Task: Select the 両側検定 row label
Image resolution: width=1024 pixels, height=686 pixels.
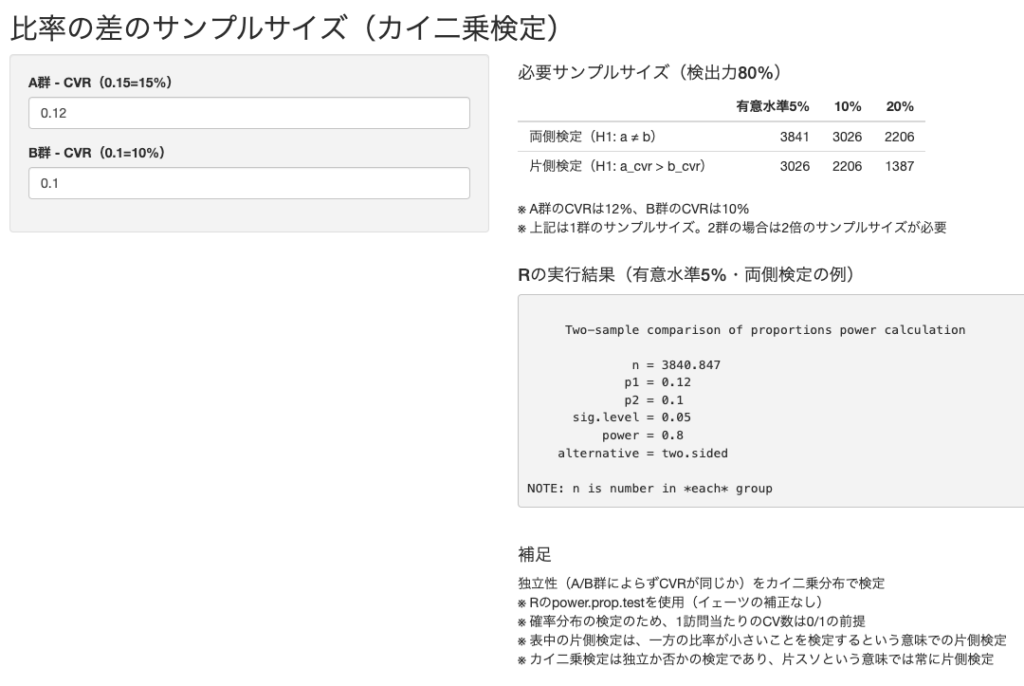Action: (592, 136)
